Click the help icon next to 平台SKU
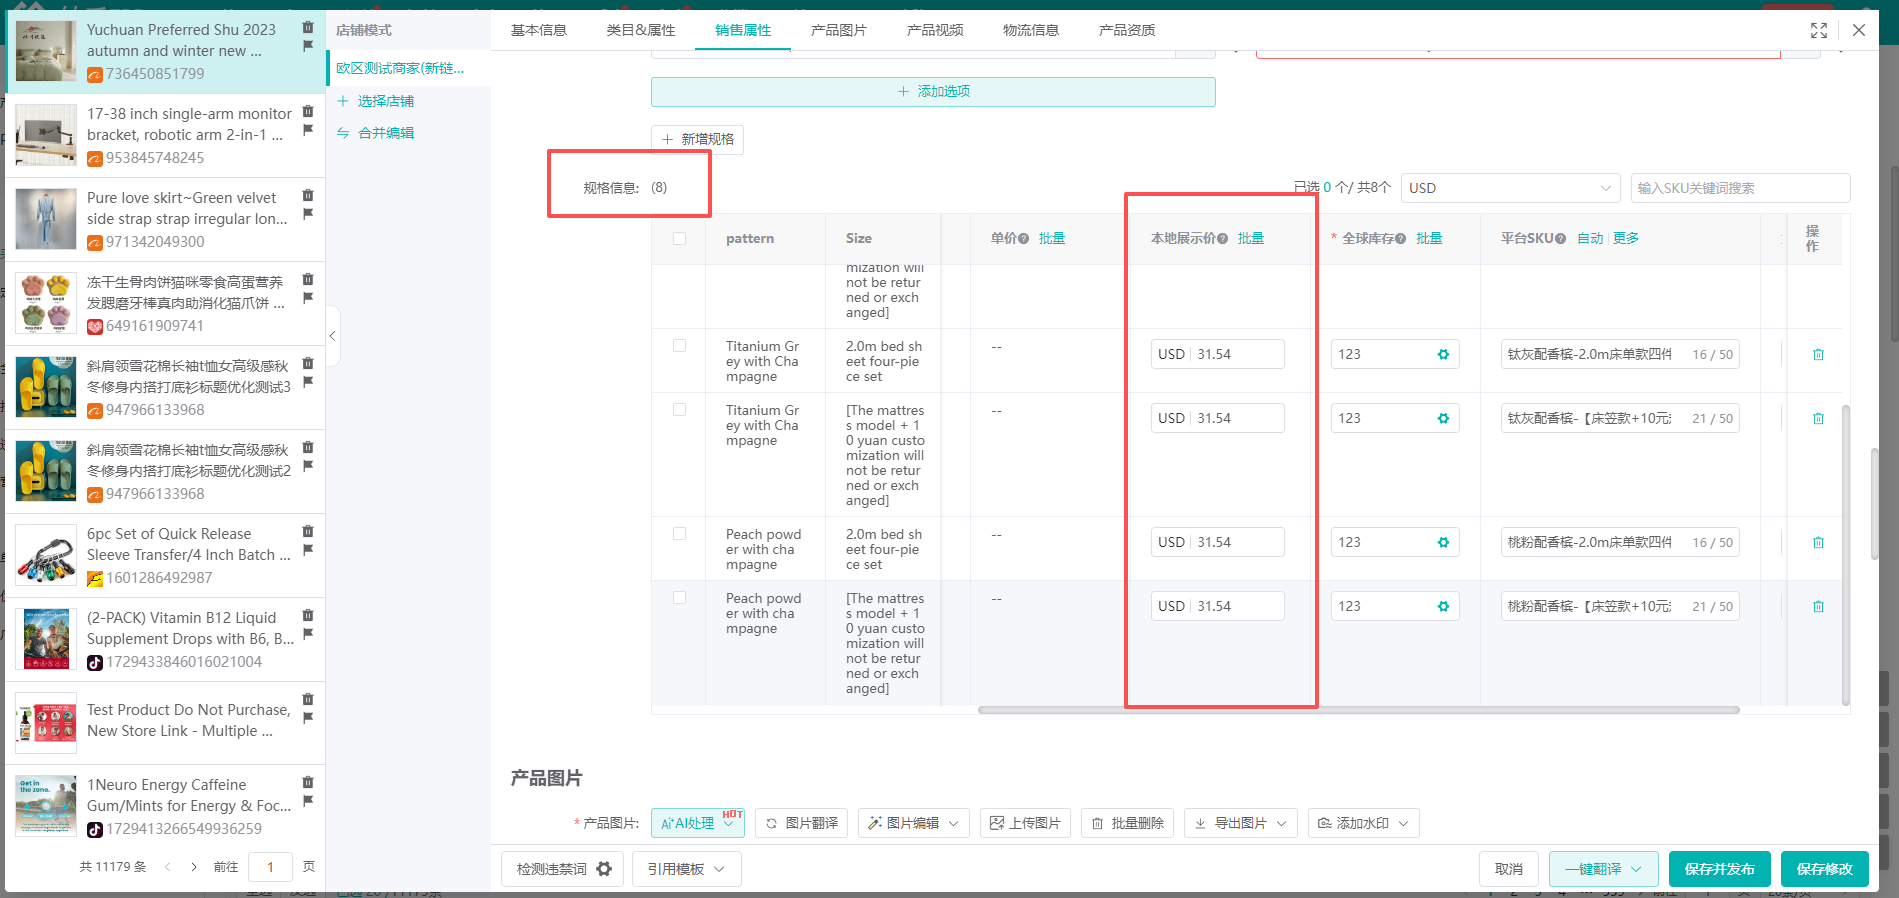 pyautogui.click(x=1560, y=238)
